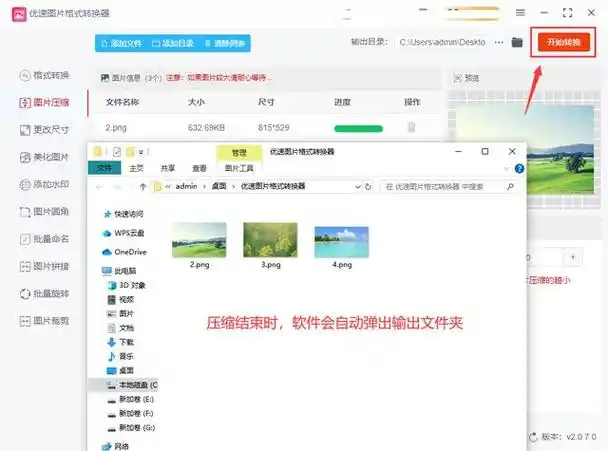The width and height of the screenshot is (608, 451).
Task: Open 桌面 folder in navigation pane
Action: [121, 370]
